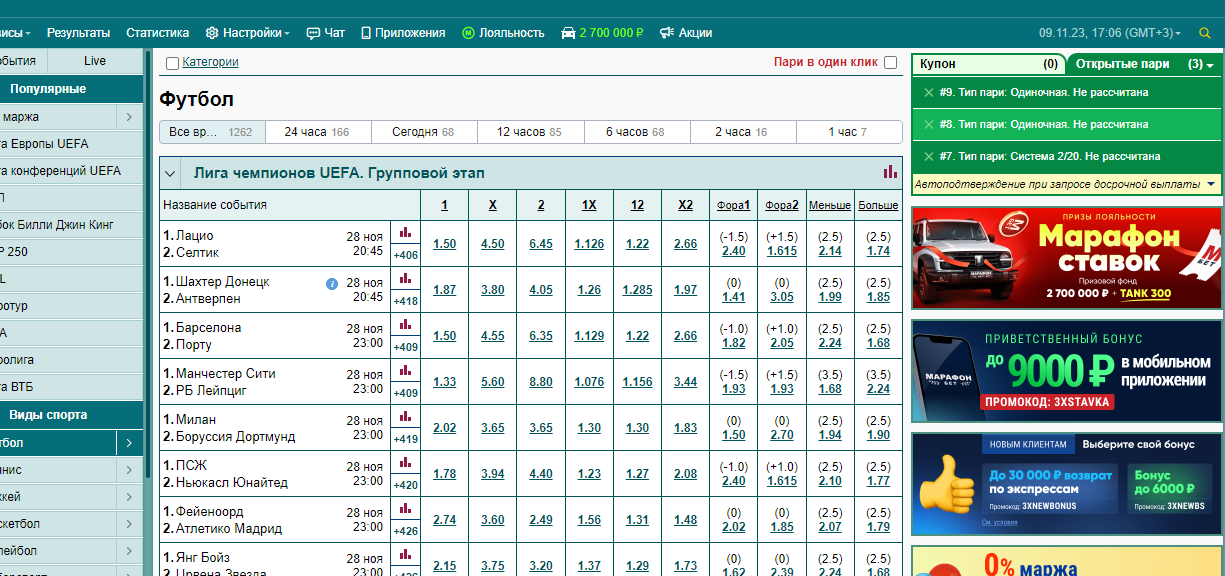
Task: Filter events by 12 часов
Action: [529, 132]
